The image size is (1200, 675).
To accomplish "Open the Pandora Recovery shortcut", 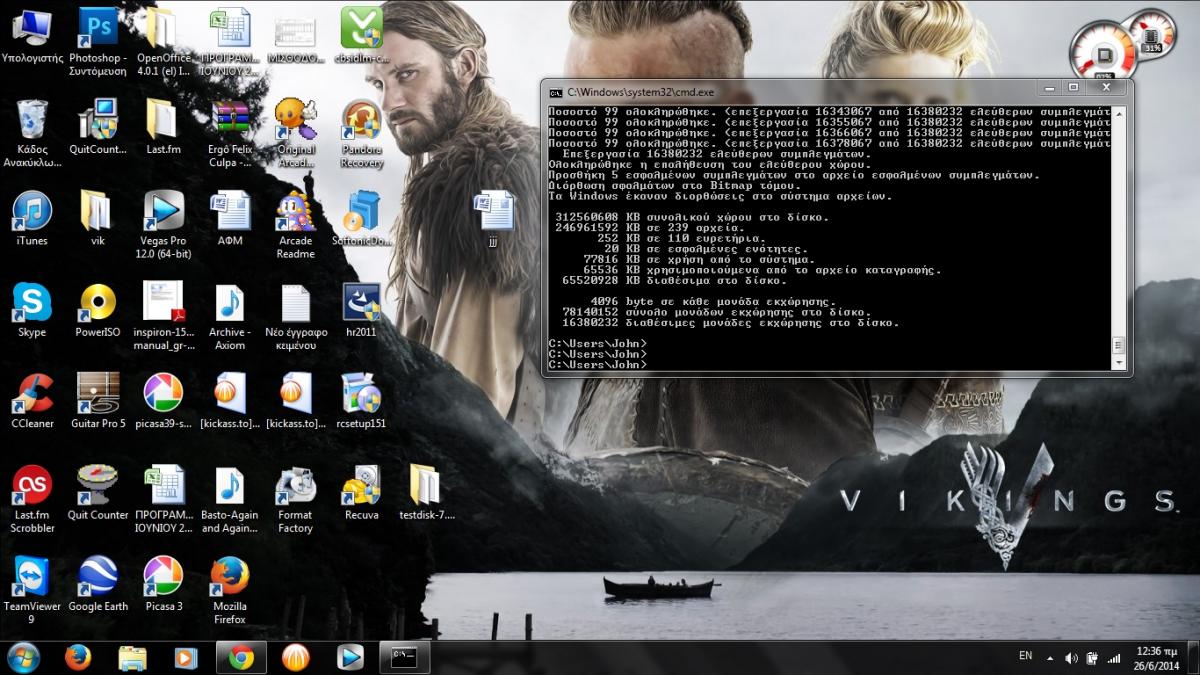I will [362, 120].
